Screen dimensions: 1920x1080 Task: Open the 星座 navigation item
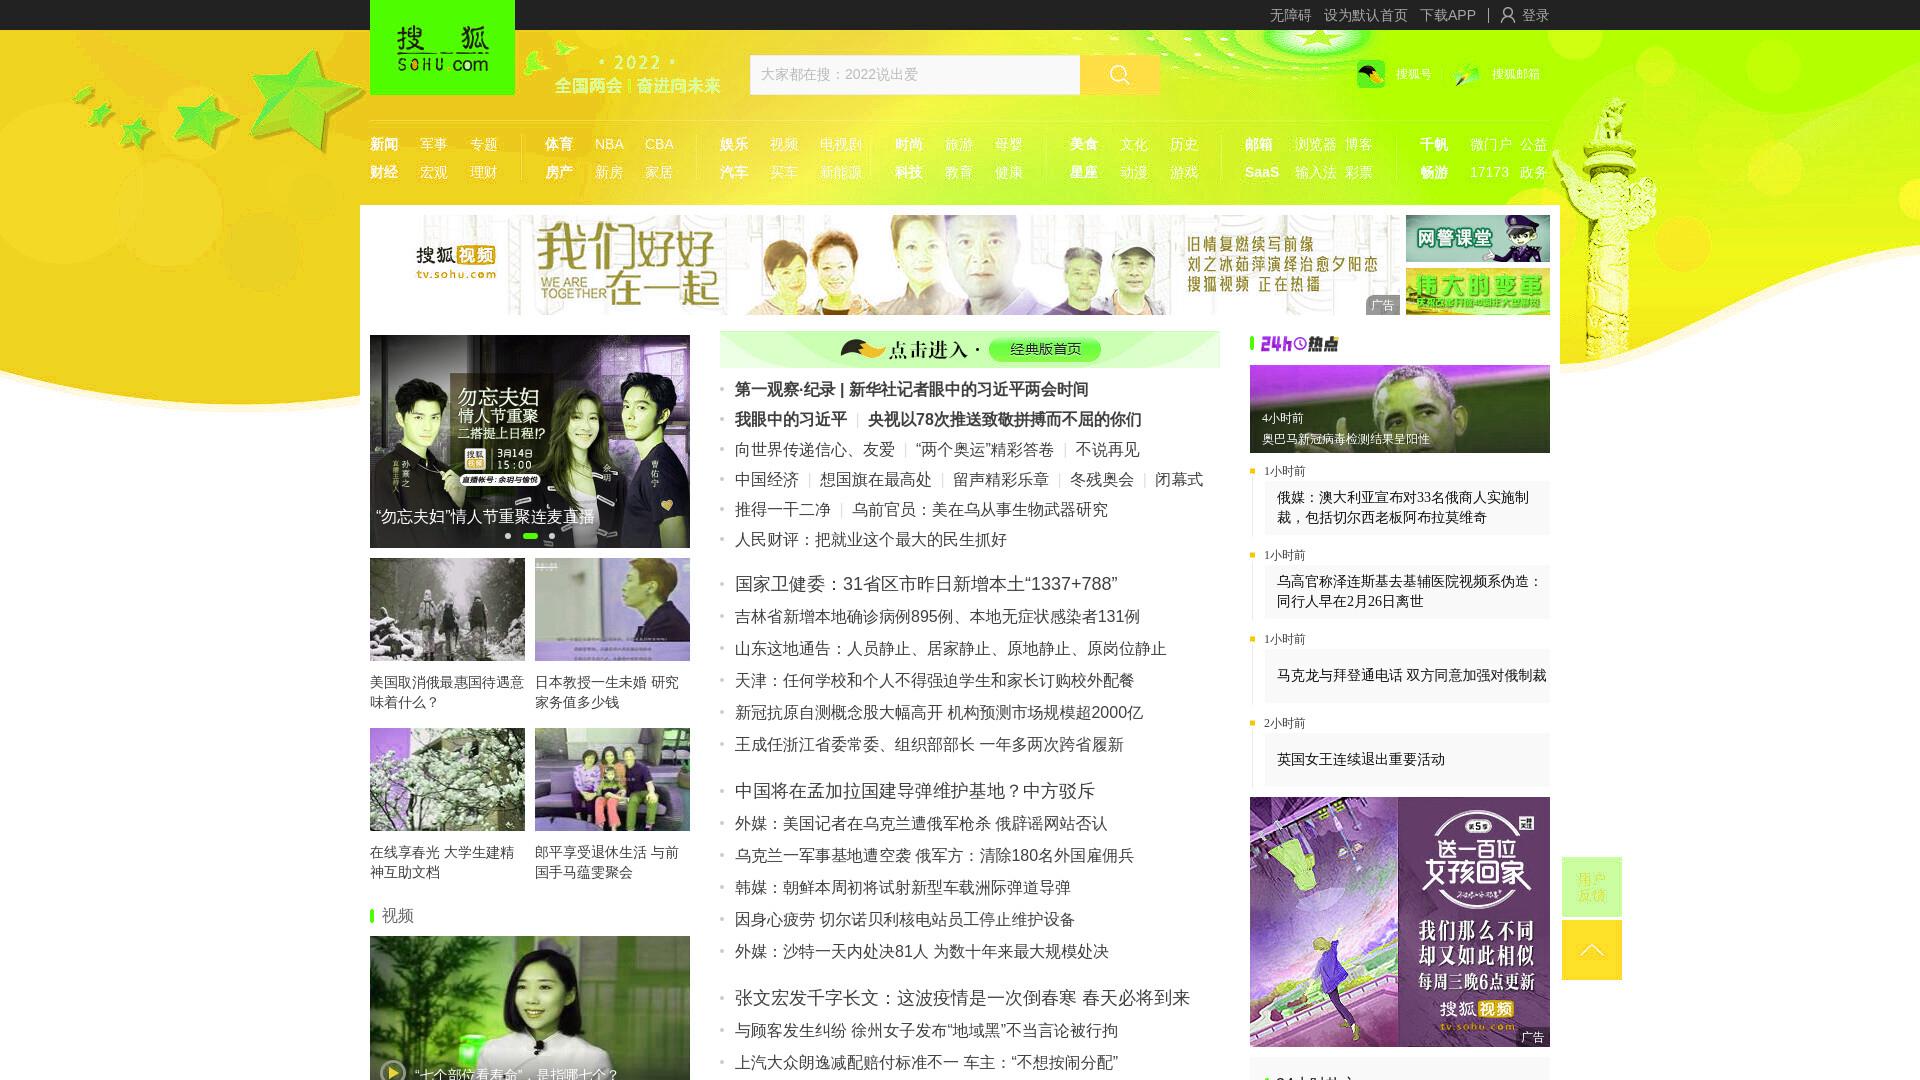coord(1084,172)
